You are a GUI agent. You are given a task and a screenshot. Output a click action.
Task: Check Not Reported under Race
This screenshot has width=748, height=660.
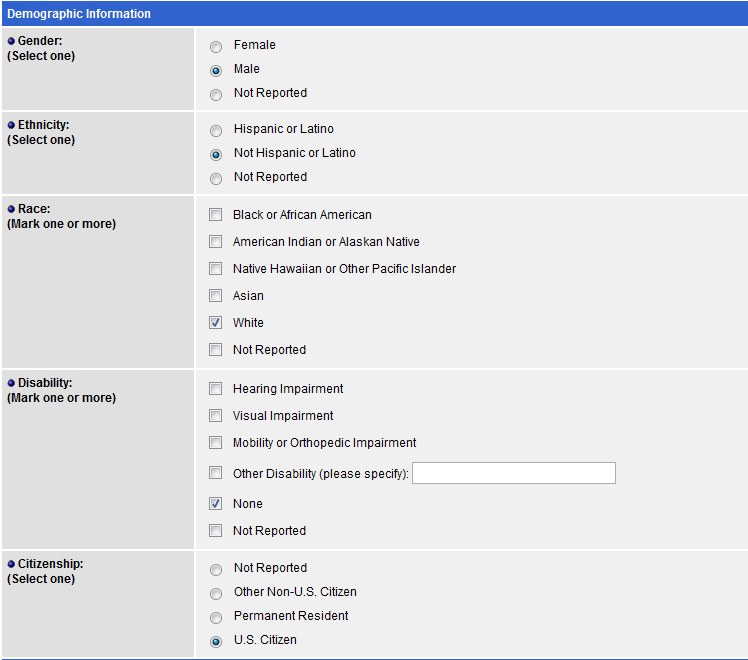click(215, 350)
